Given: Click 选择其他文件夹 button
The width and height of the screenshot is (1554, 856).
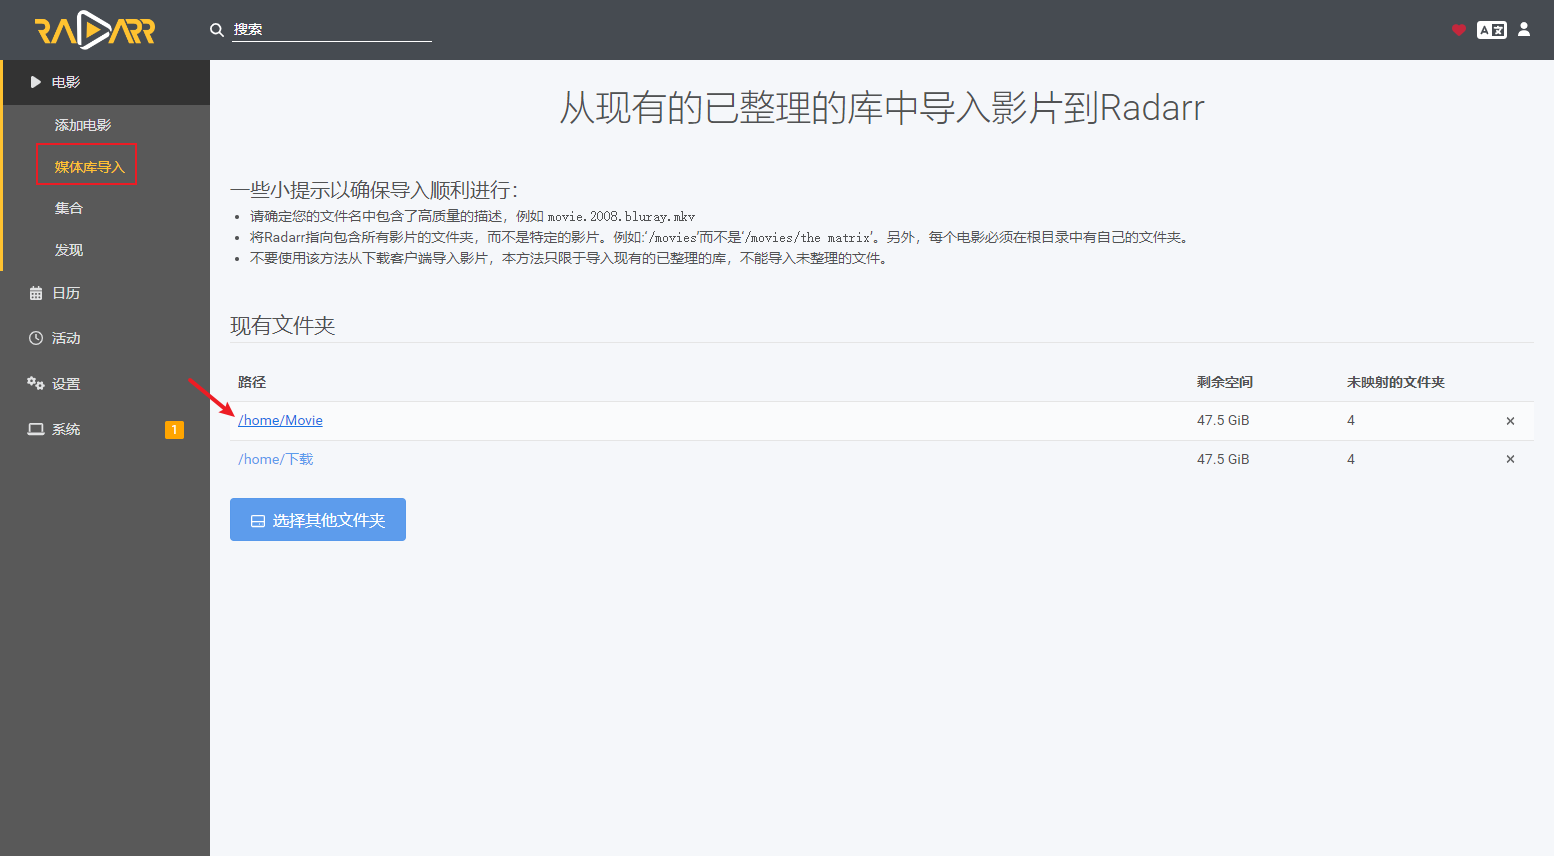Looking at the screenshot, I should (318, 520).
